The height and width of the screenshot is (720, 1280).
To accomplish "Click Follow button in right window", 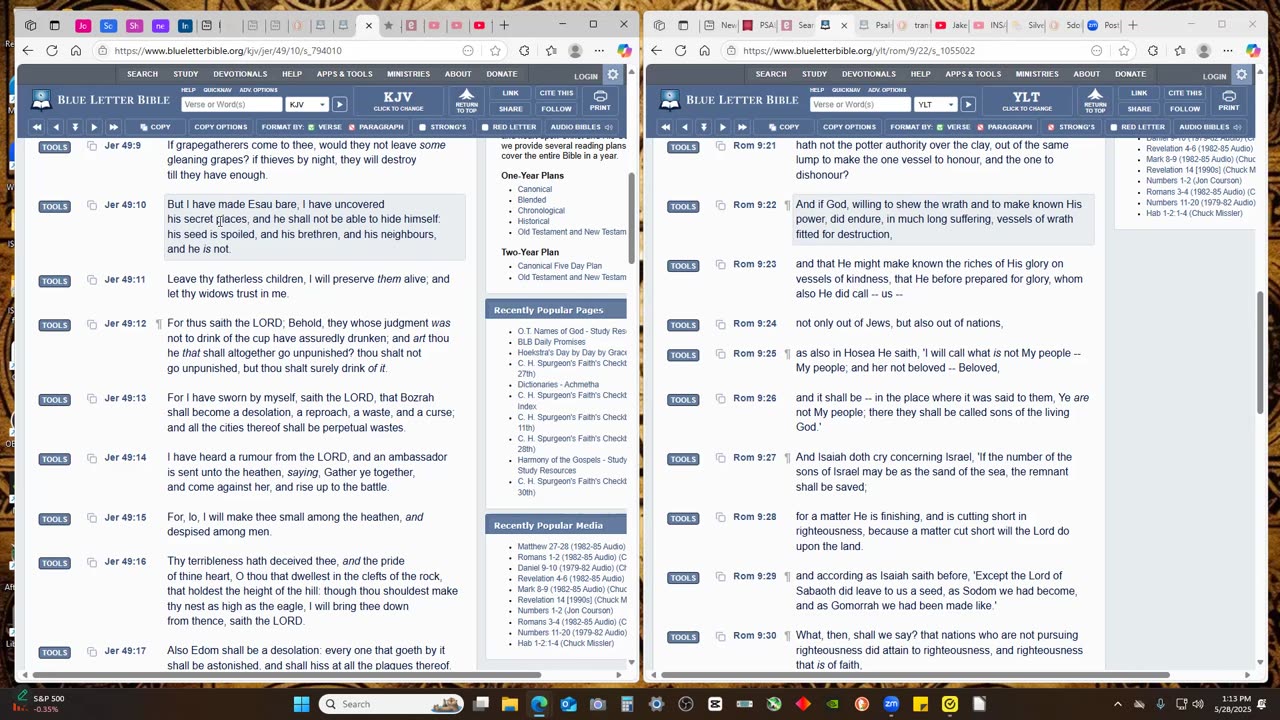I will click(1185, 109).
